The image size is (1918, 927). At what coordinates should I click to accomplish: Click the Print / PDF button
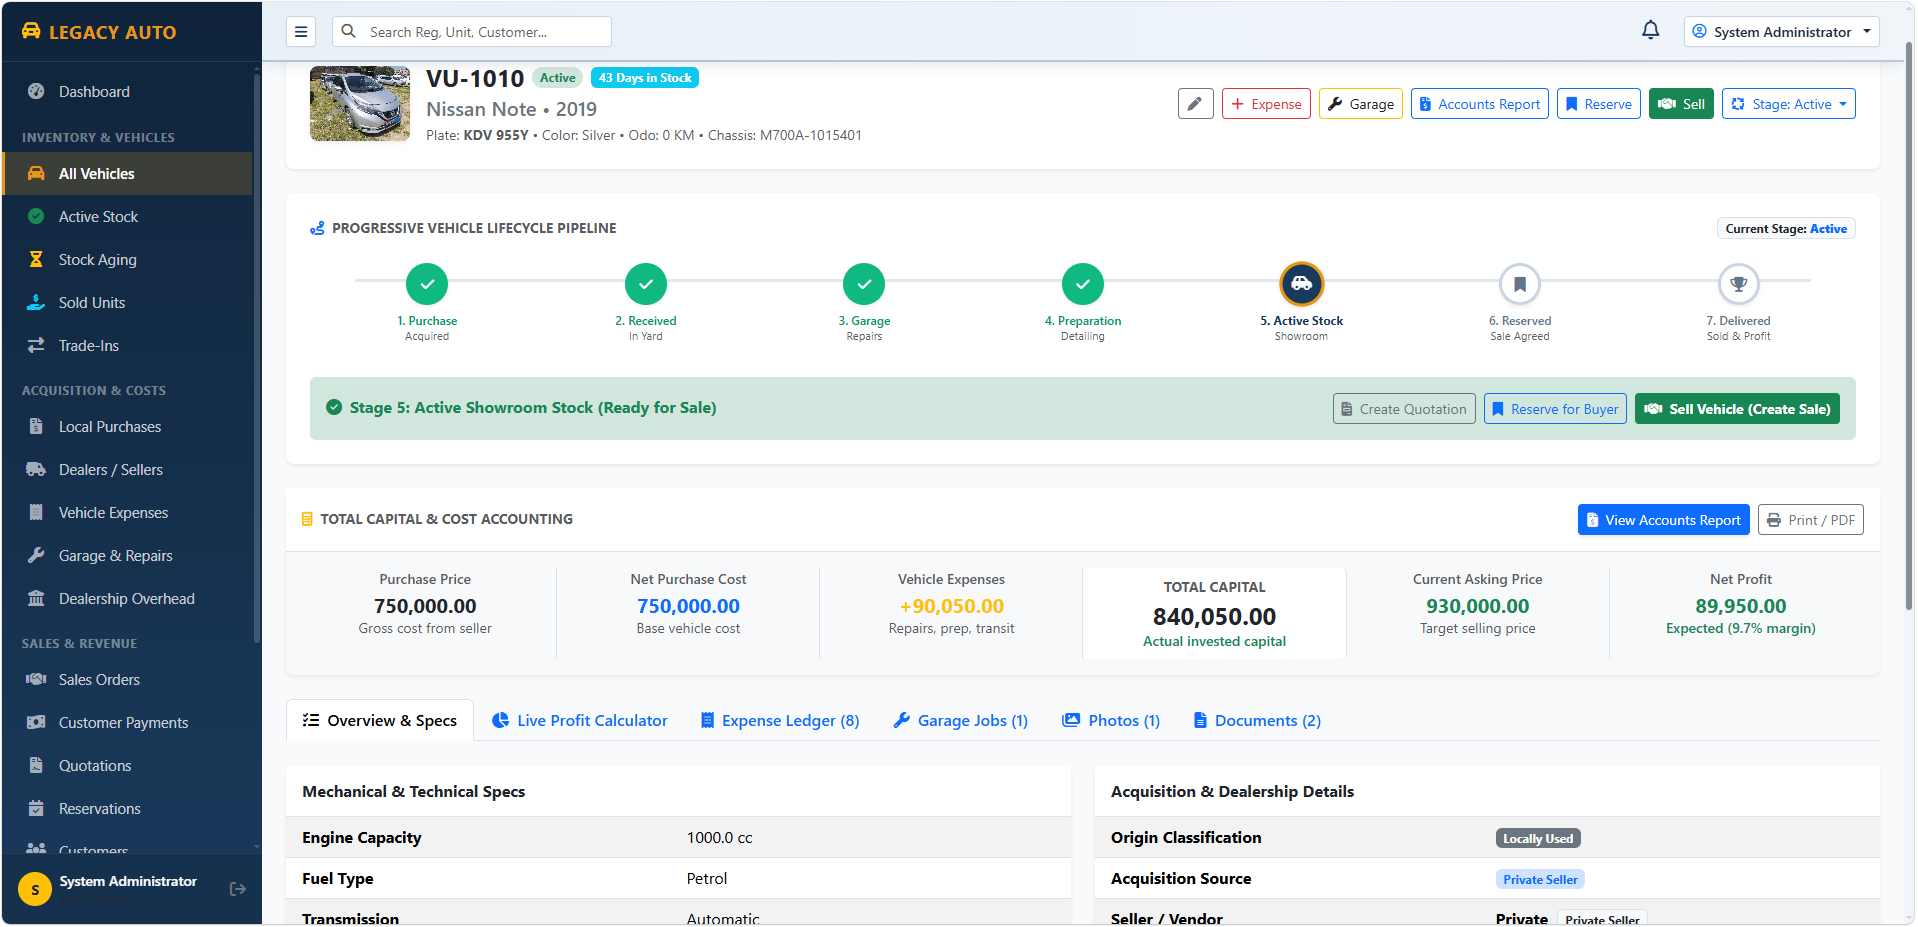click(1811, 520)
